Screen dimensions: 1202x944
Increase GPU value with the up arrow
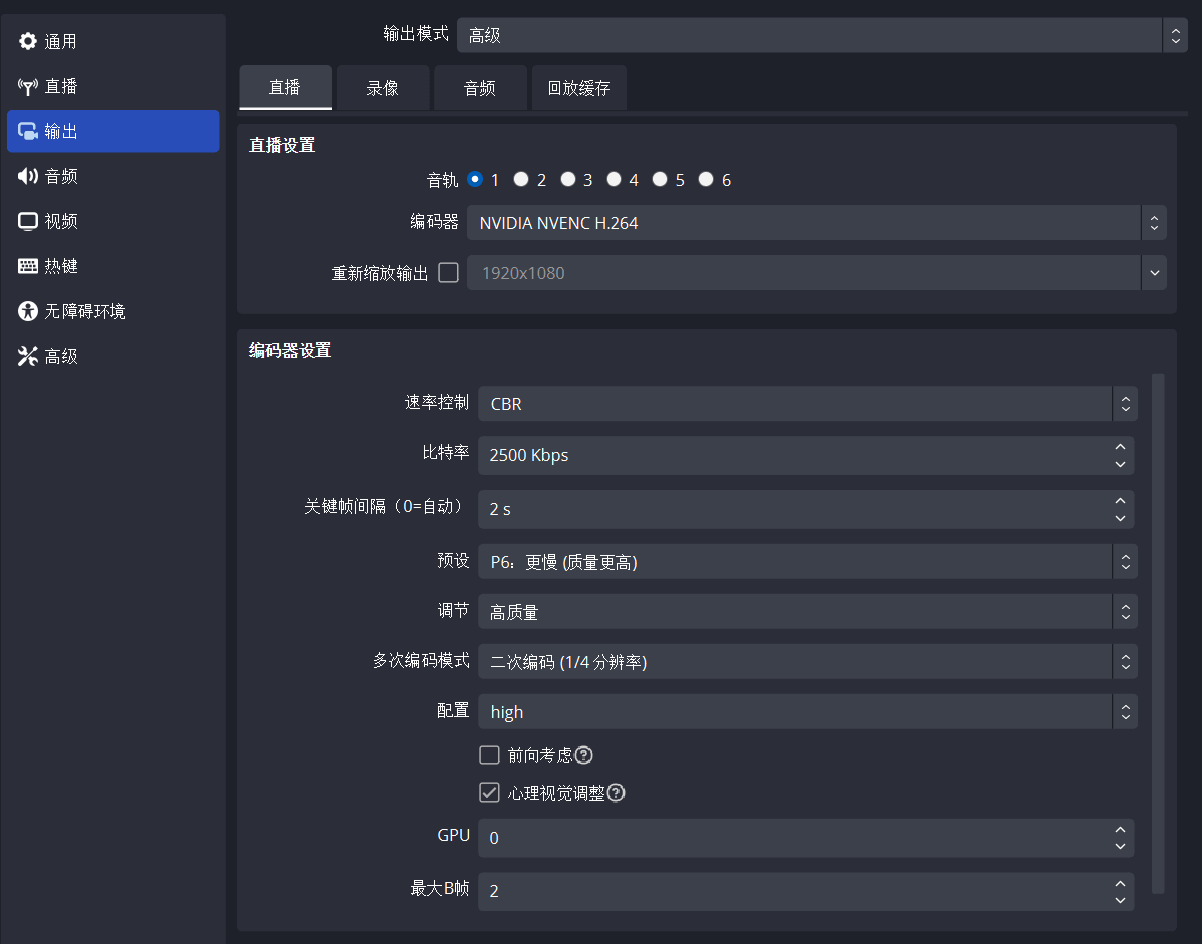pyautogui.click(x=1120, y=829)
